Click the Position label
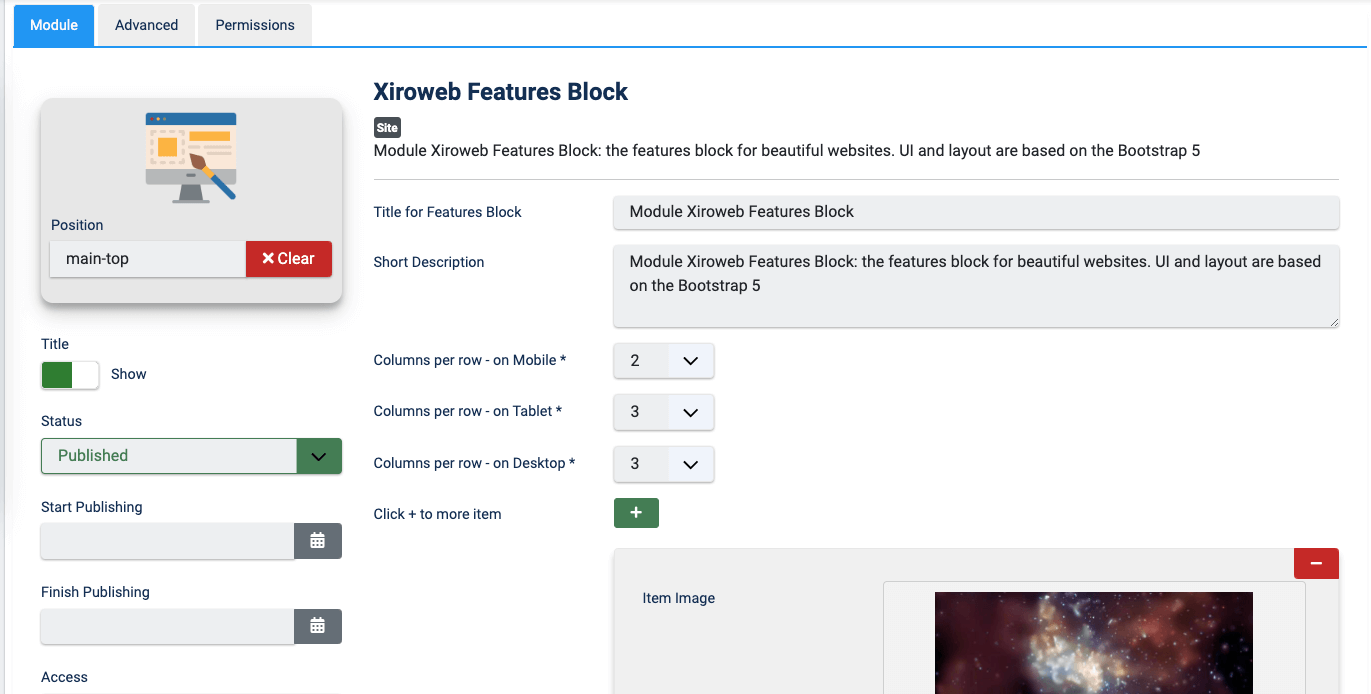 [77, 225]
